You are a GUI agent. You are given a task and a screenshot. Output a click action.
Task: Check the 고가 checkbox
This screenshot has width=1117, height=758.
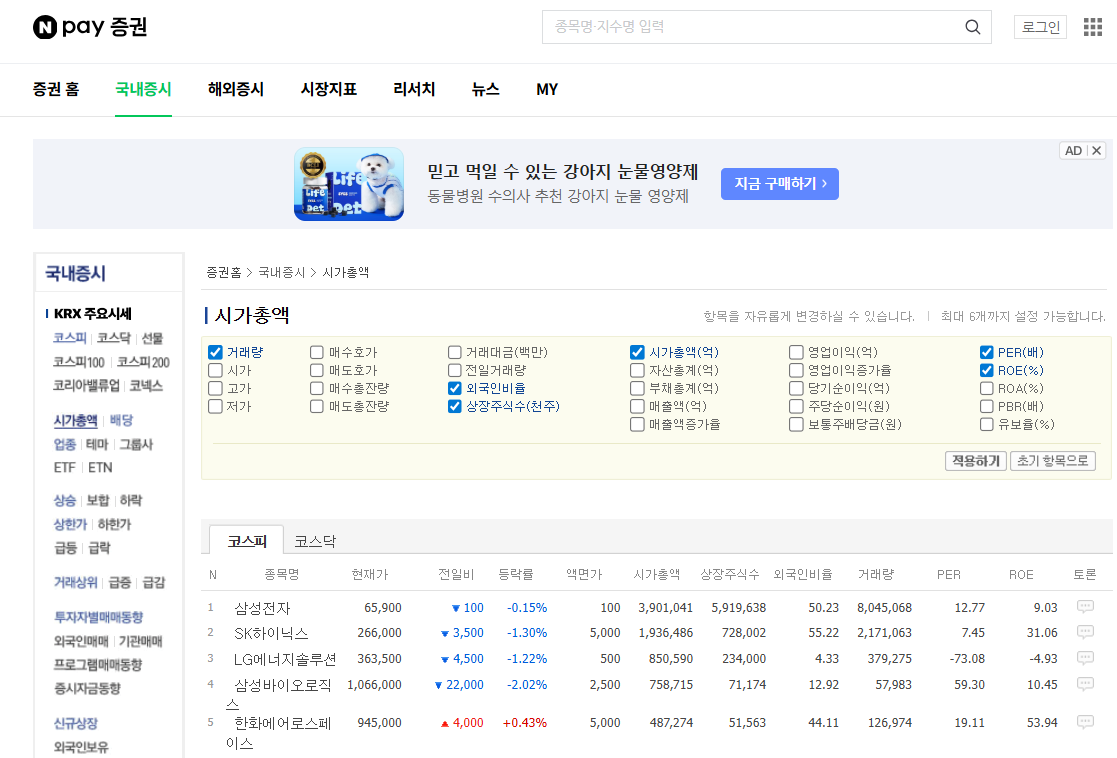pos(215,388)
